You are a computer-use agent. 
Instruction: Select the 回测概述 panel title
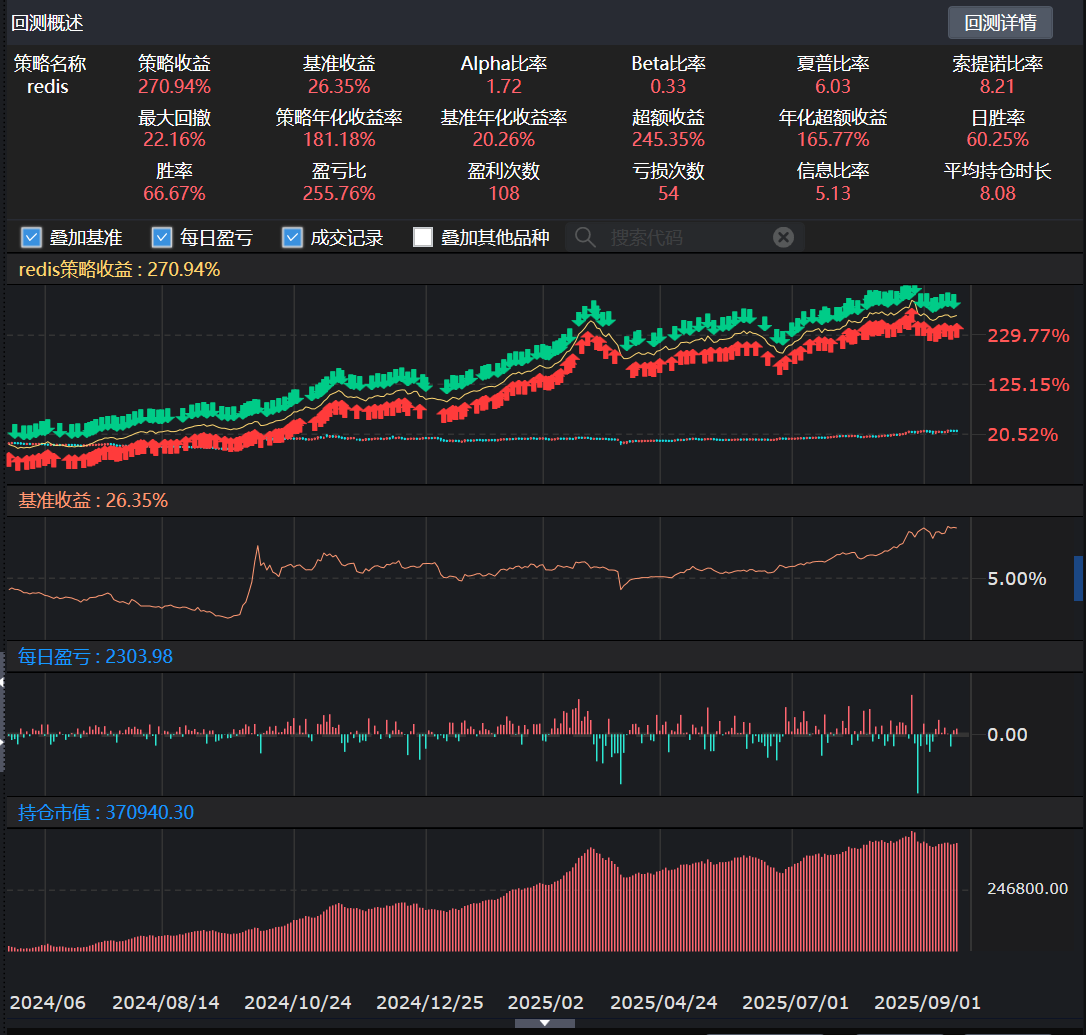[x=47, y=23]
